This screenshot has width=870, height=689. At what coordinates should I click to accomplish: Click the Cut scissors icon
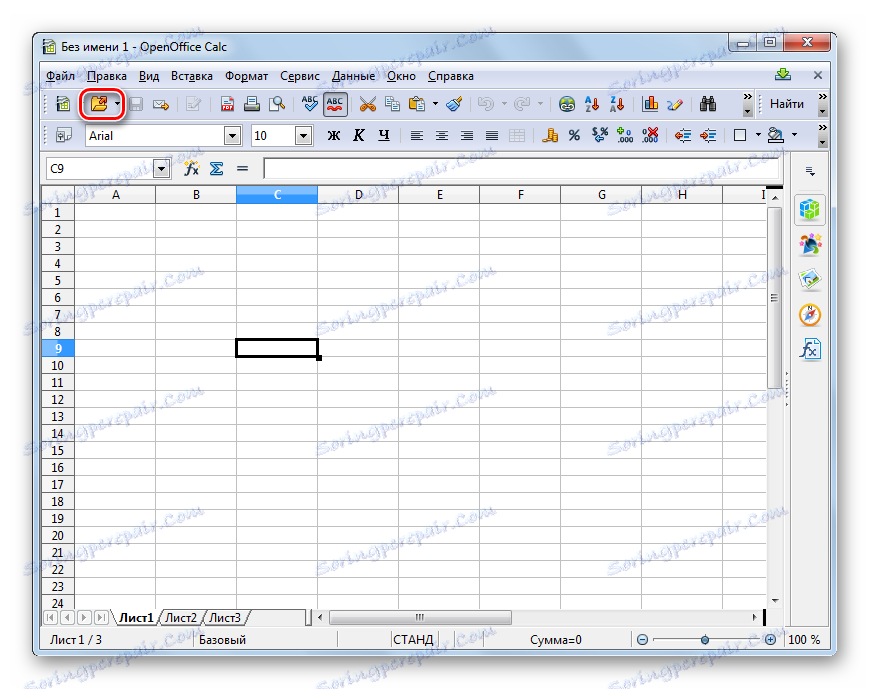click(x=367, y=104)
